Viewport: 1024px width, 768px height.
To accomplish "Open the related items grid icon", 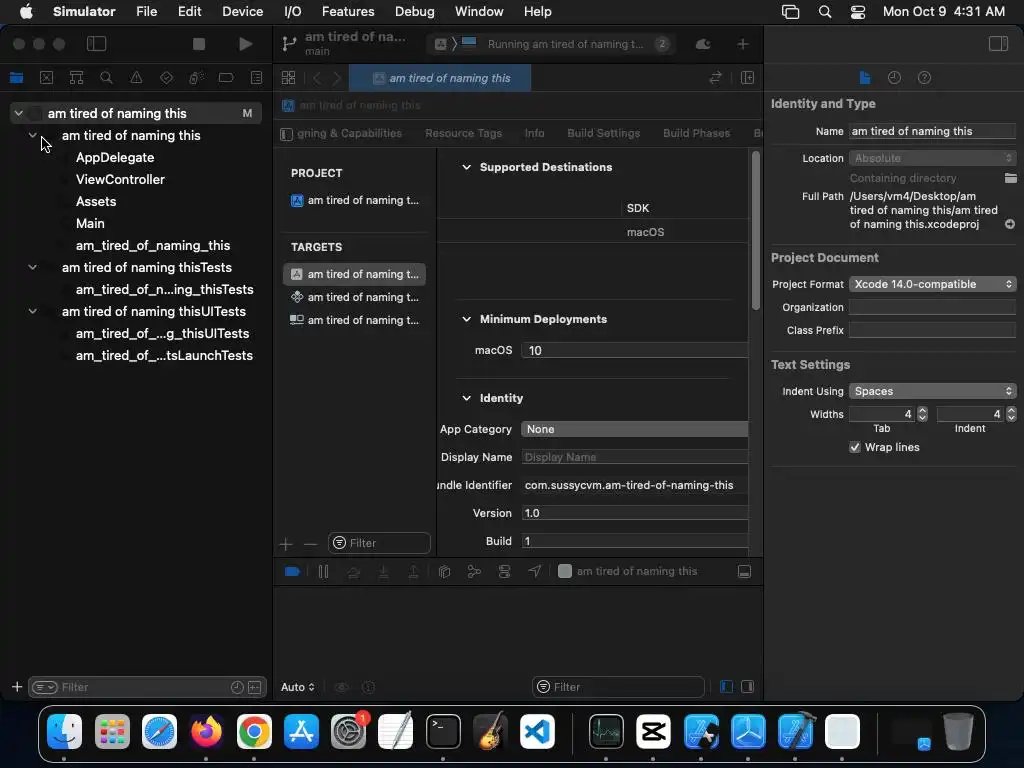I will click(x=288, y=78).
